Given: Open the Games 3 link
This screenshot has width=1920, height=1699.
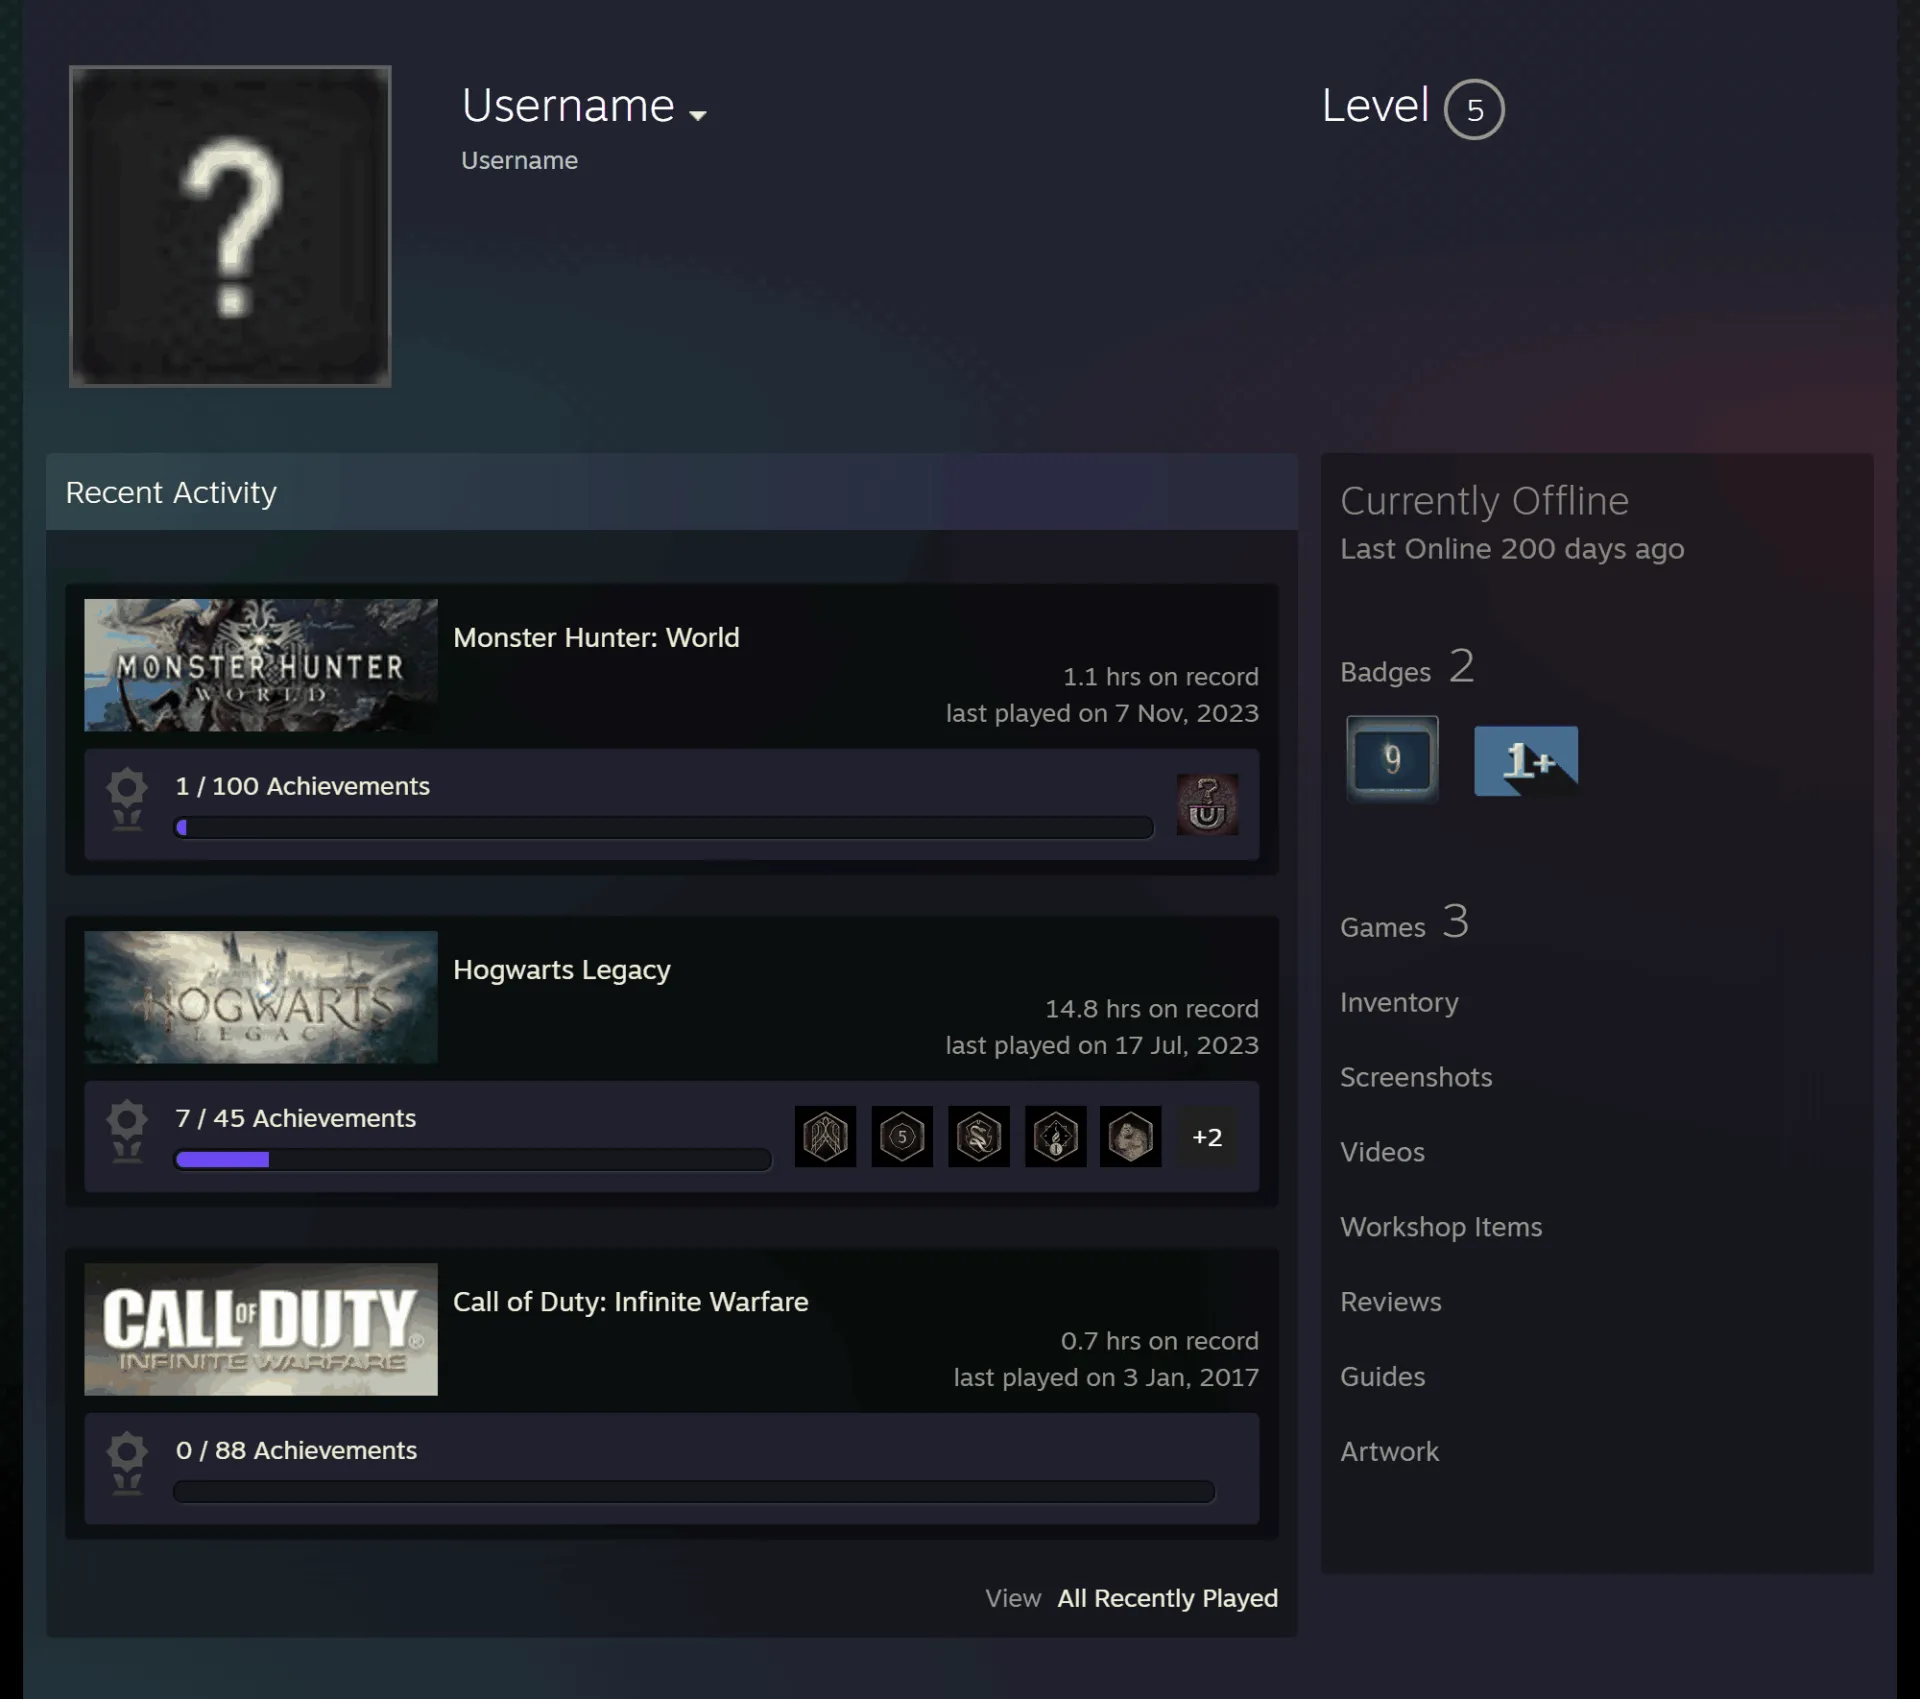Looking at the screenshot, I should tap(1404, 923).
